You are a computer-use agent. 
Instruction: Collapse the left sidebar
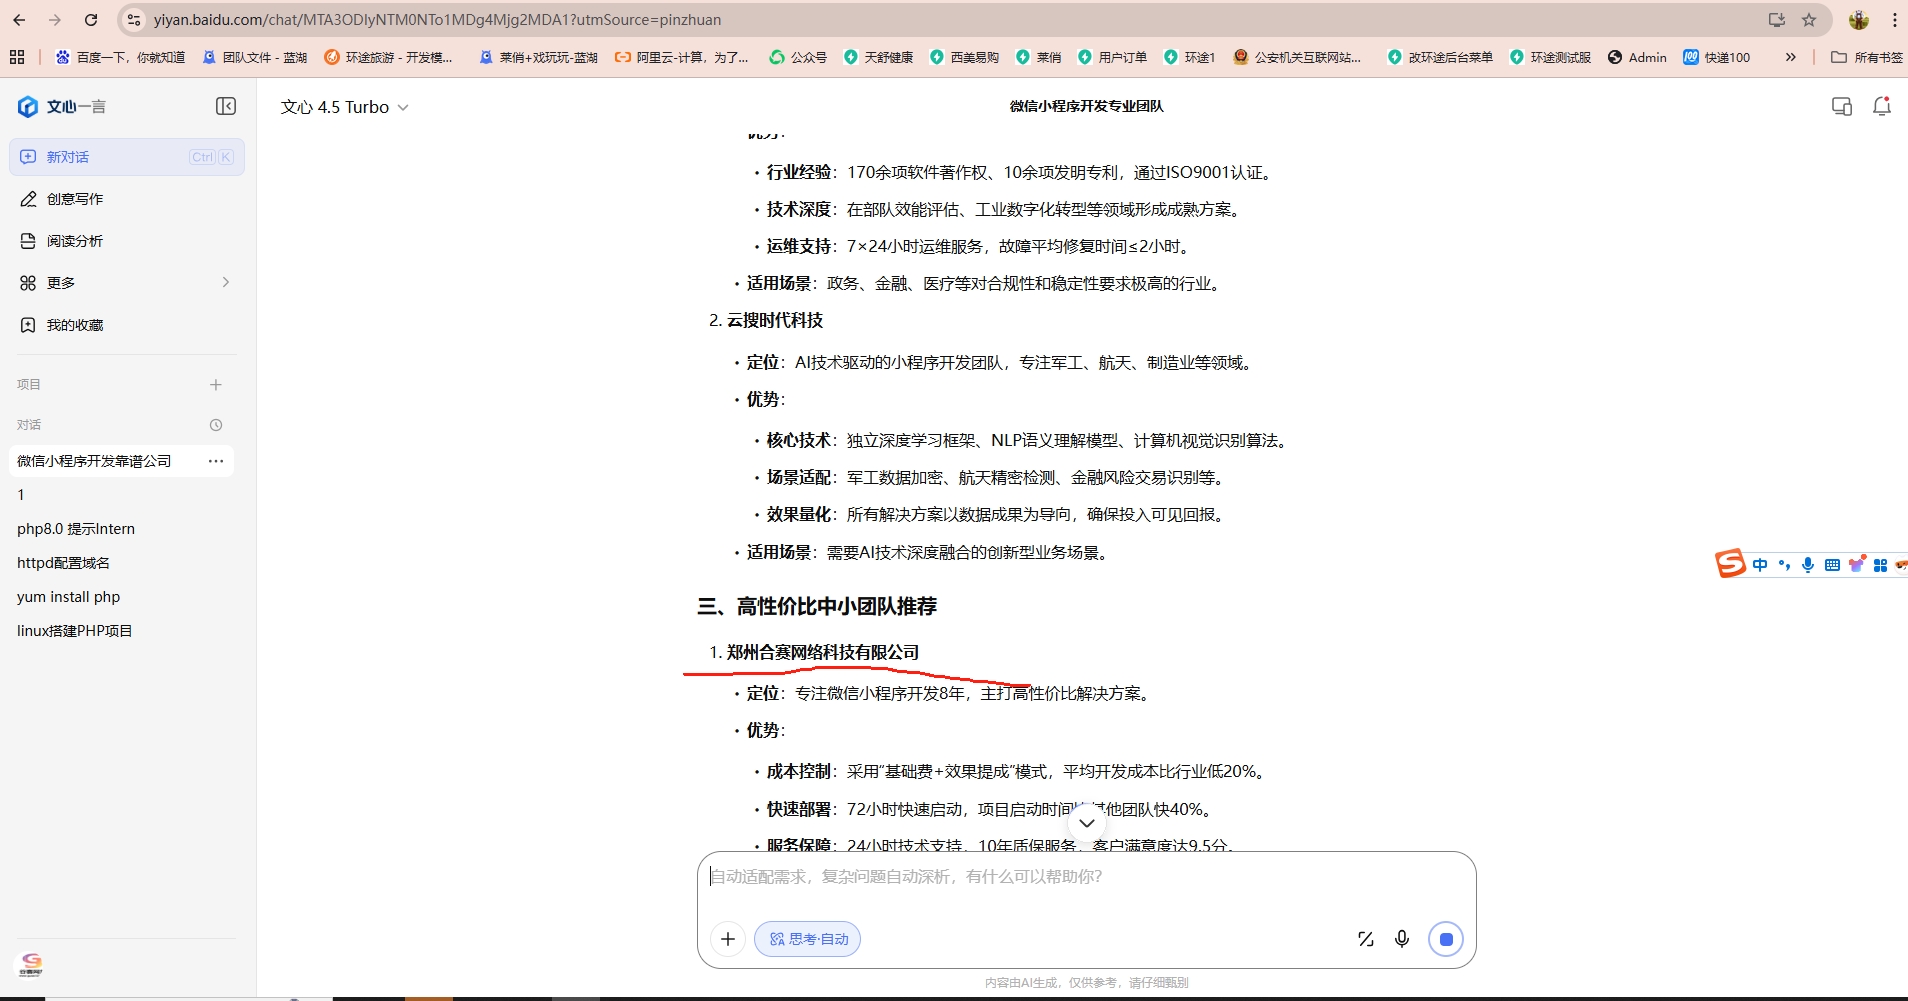pyautogui.click(x=226, y=106)
